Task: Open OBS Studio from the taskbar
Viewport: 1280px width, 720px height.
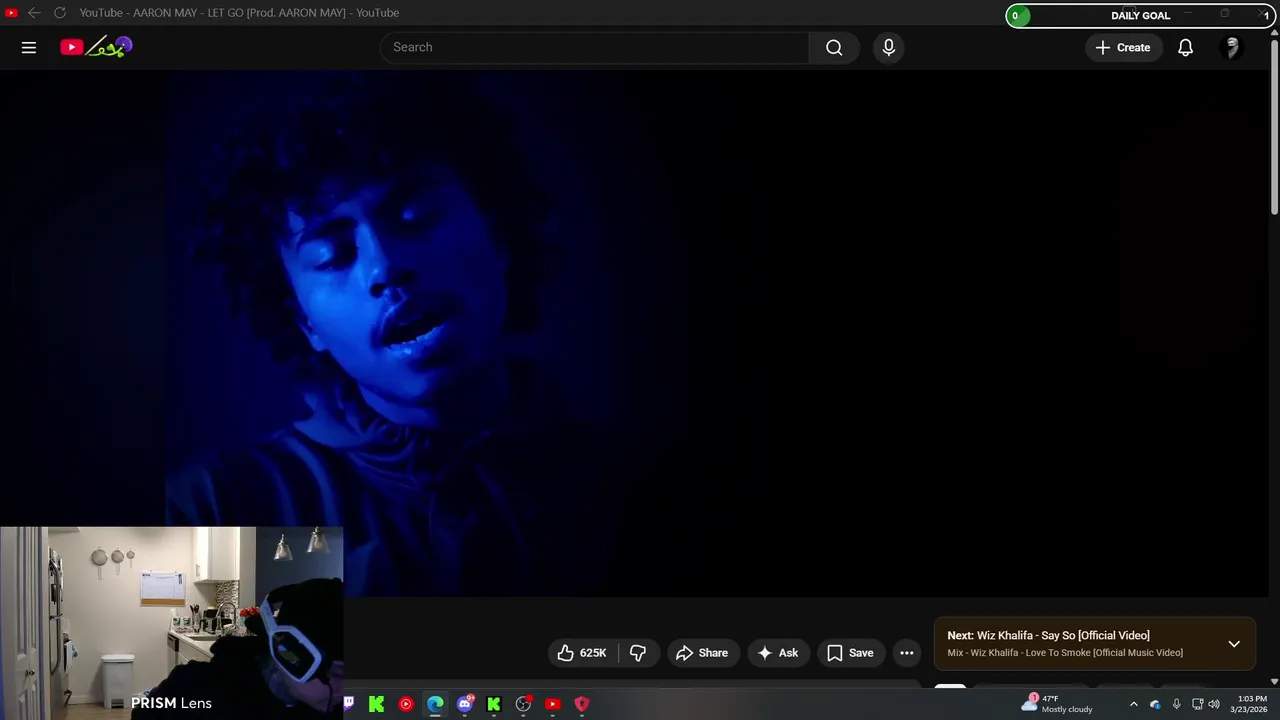Action: 523,704
